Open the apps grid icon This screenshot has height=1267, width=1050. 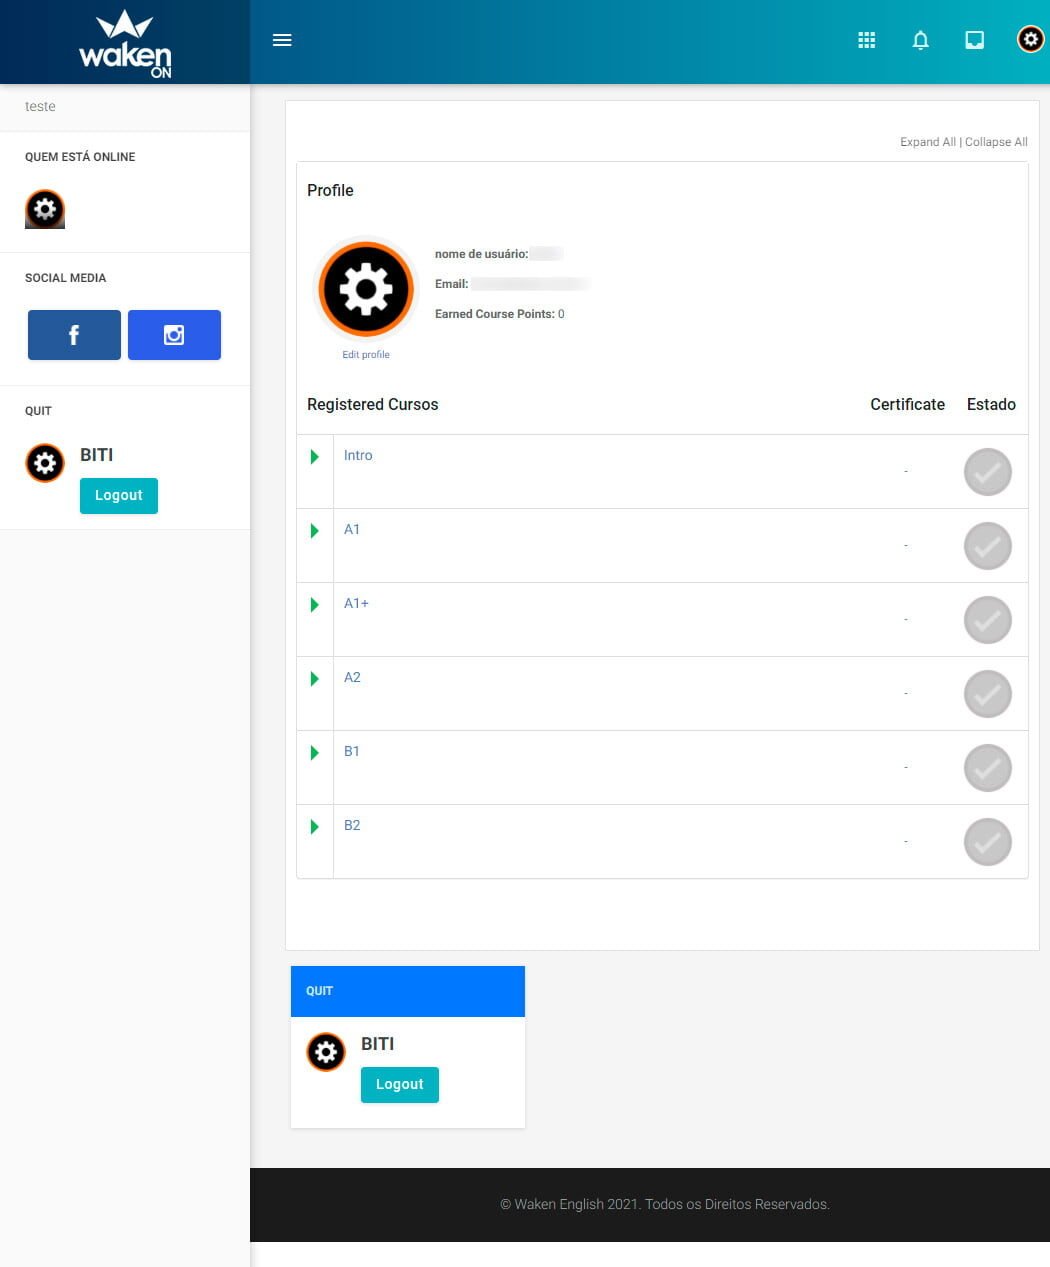click(x=867, y=40)
